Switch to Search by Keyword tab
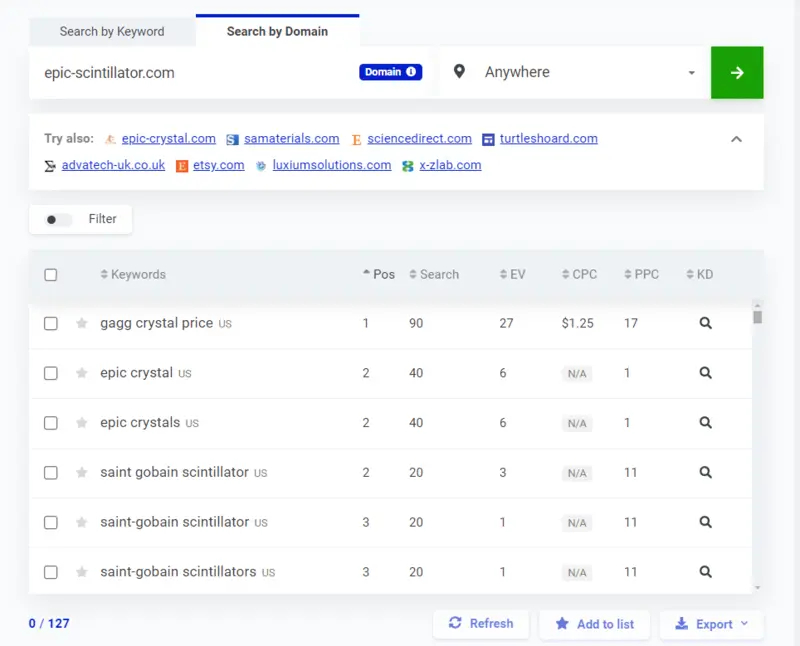The image size is (800, 646). [x=112, y=32]
